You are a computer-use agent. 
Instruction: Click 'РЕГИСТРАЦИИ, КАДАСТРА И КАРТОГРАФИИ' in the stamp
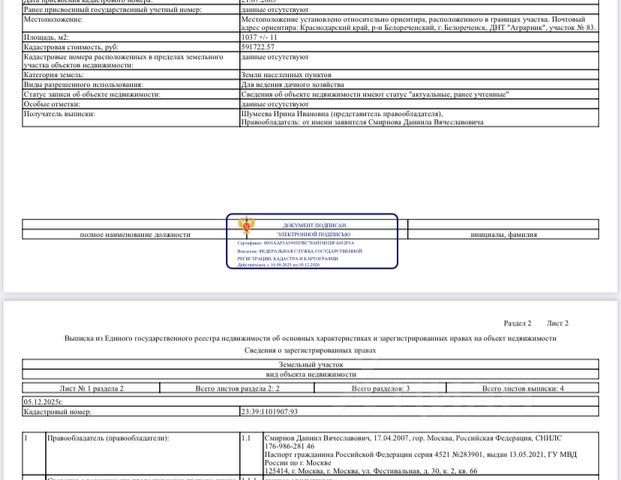tap(288, 259)
